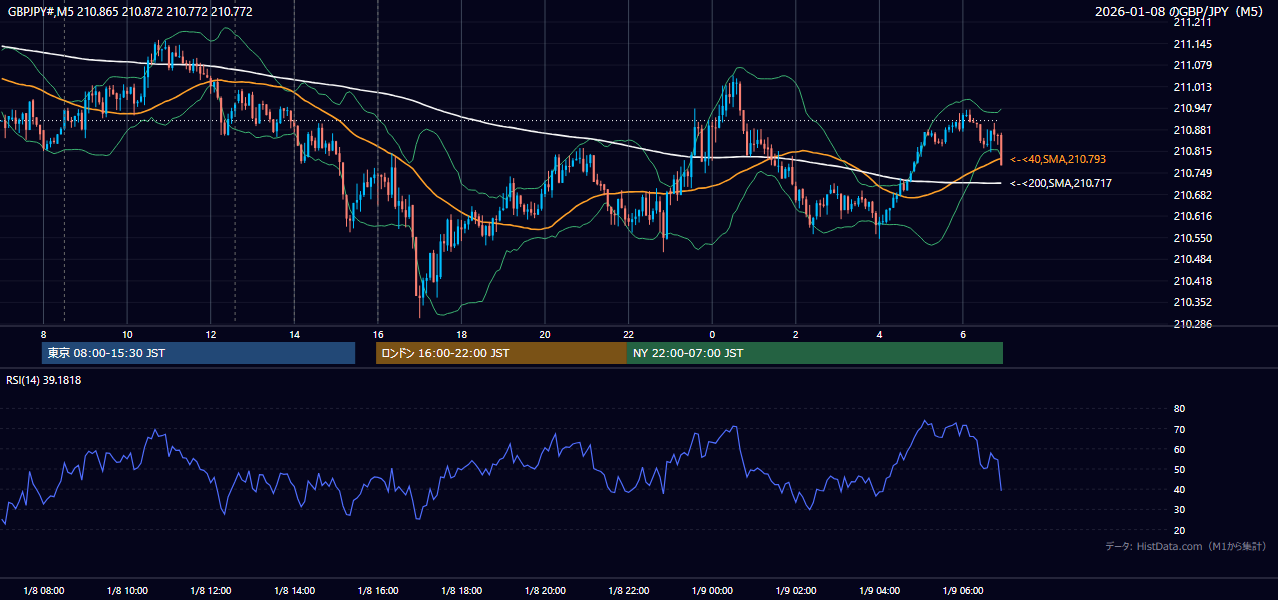The width and height of the screenshot is (1278, 600).
Task: Click price axis value 210.286
Action: (1192, 324)
